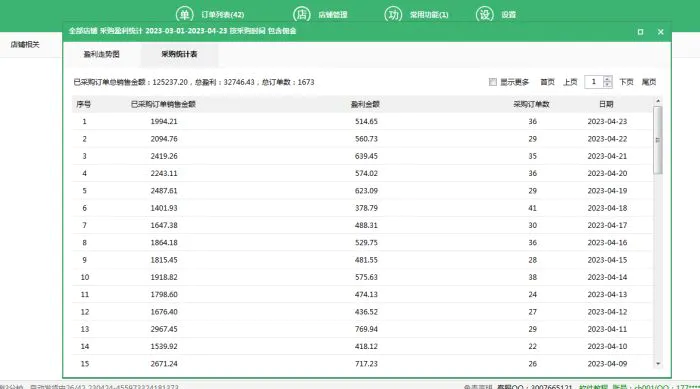Click scrollbar up arrow of the table
The image size is (700, 389).
(x=658, y=101)
